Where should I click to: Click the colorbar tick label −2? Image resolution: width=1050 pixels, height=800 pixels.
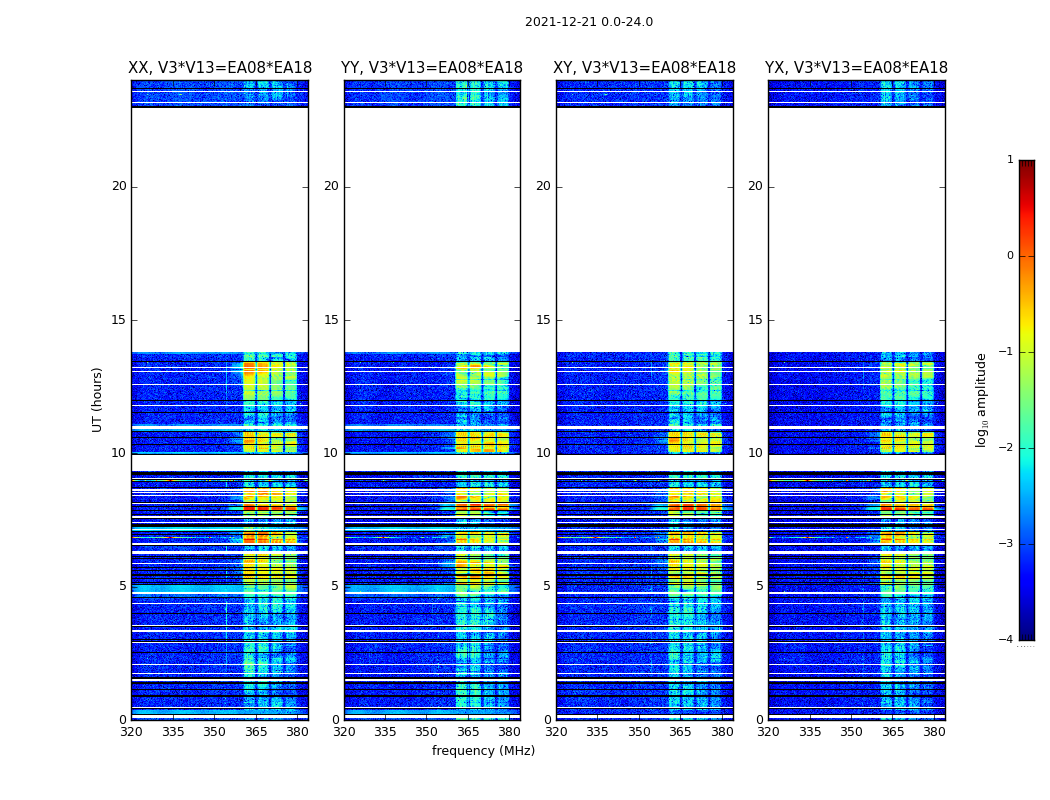coord(1006,447)
